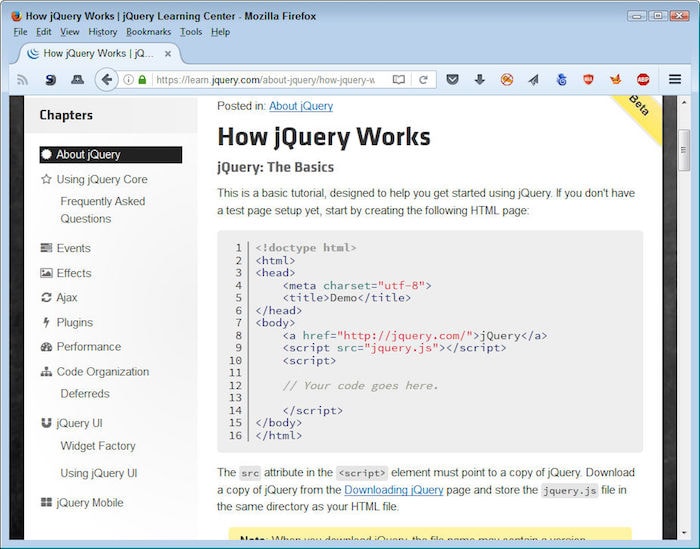Click the magnet icon beside jQuery UI
The width and height of the screenshot is (700, 549).
pyautogui.click(x=46, y=423)
